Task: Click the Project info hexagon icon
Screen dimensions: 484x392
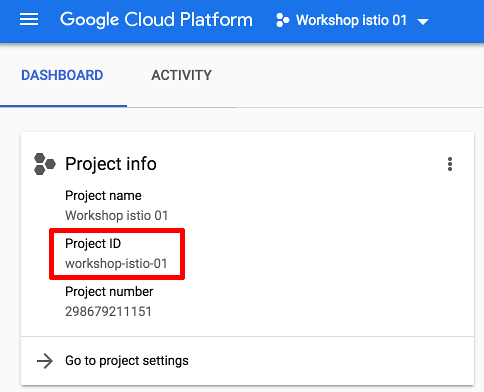Action: point(45,164)
